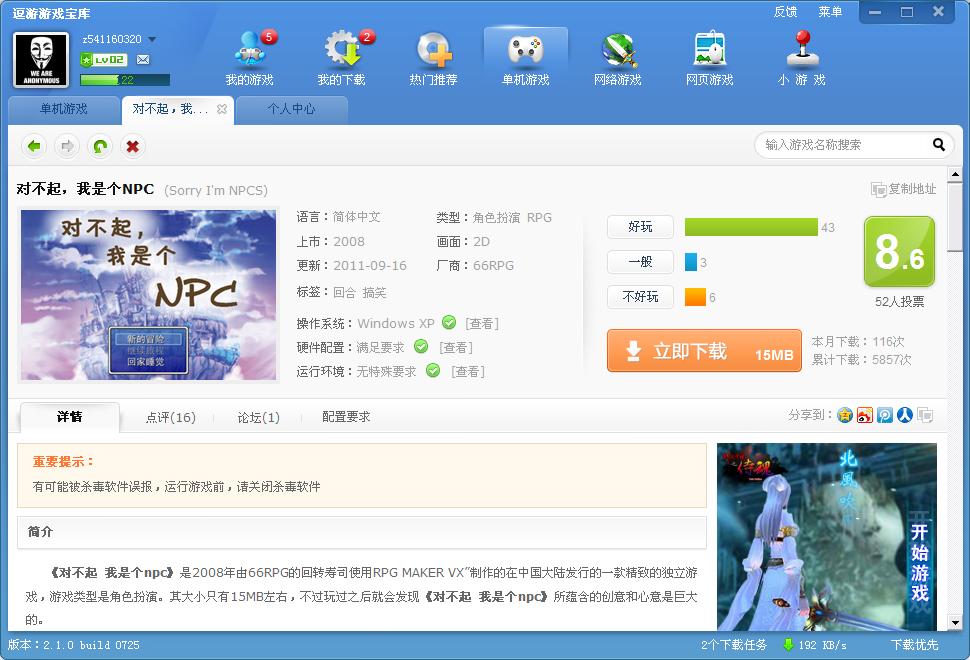Open 网页游戏 section
Viewport: 970px width, 660px height.
click(710, 58)
